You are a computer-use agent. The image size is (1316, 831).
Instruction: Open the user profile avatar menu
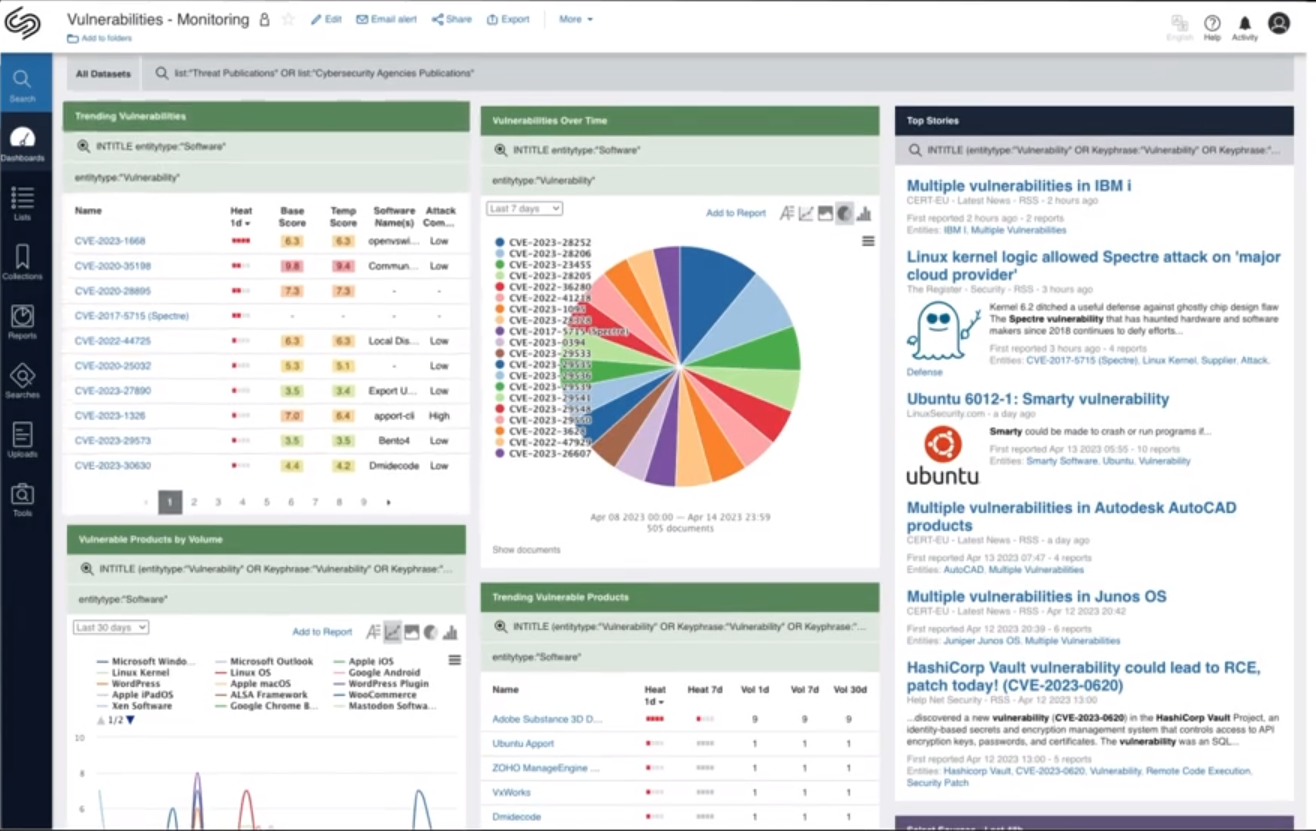(x=1279, y=23)
